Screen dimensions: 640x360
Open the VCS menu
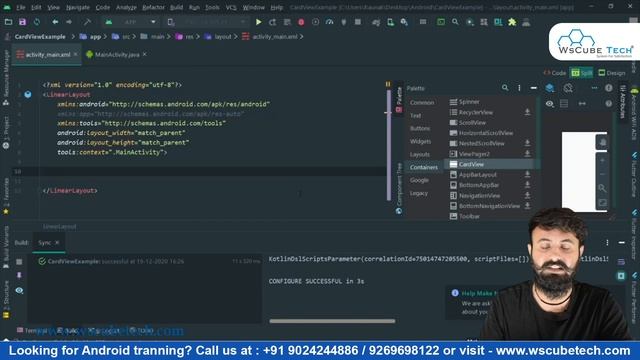[231, 7]
